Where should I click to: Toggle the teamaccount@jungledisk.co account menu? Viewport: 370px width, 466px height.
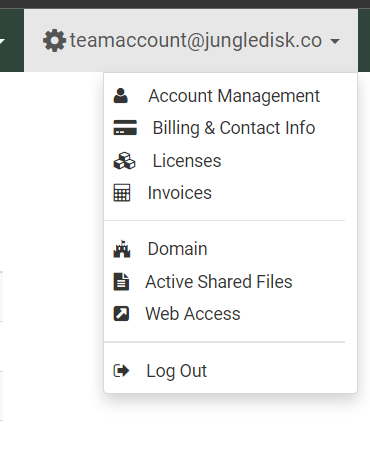(191, 41)
